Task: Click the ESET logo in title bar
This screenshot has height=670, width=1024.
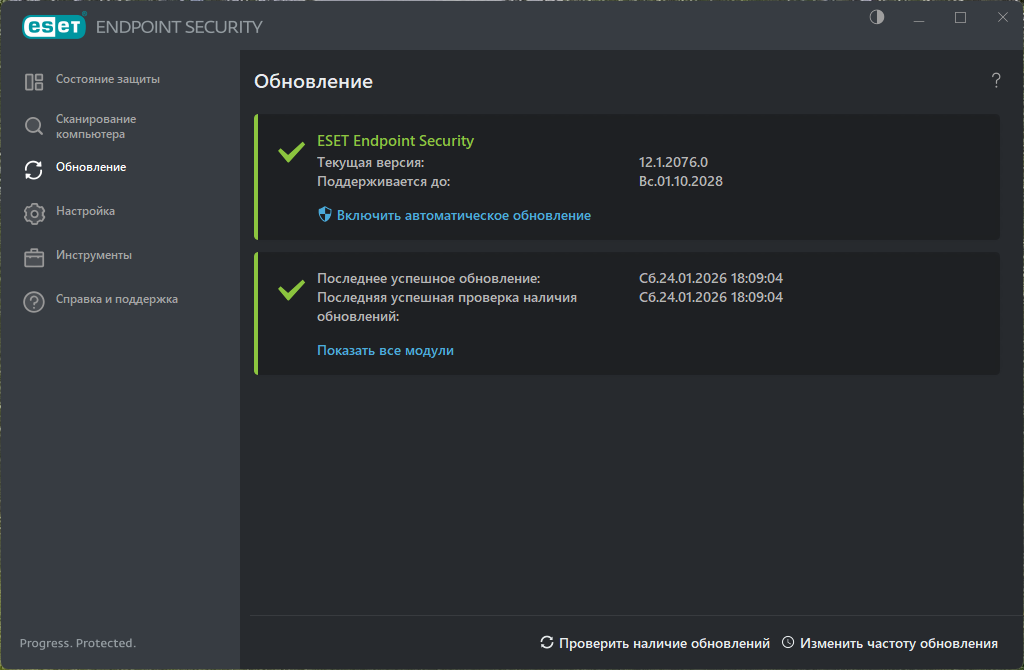Action: click(53, 27)
